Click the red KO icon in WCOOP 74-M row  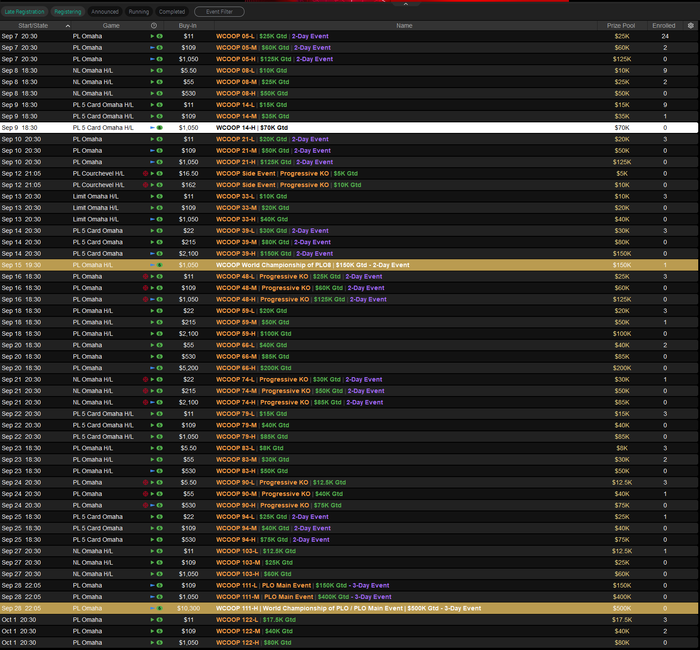click(146, 391)
